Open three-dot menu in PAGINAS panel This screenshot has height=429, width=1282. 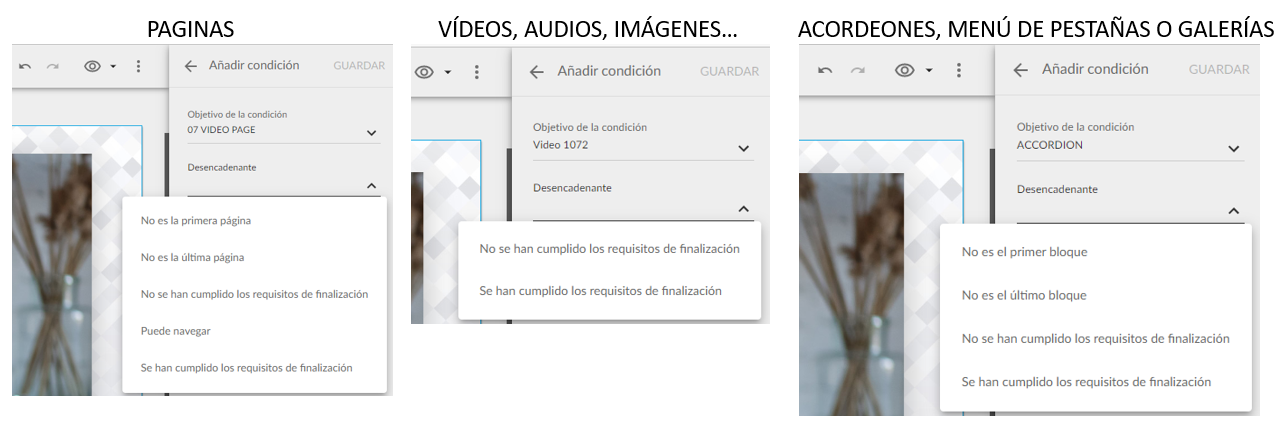139,67
